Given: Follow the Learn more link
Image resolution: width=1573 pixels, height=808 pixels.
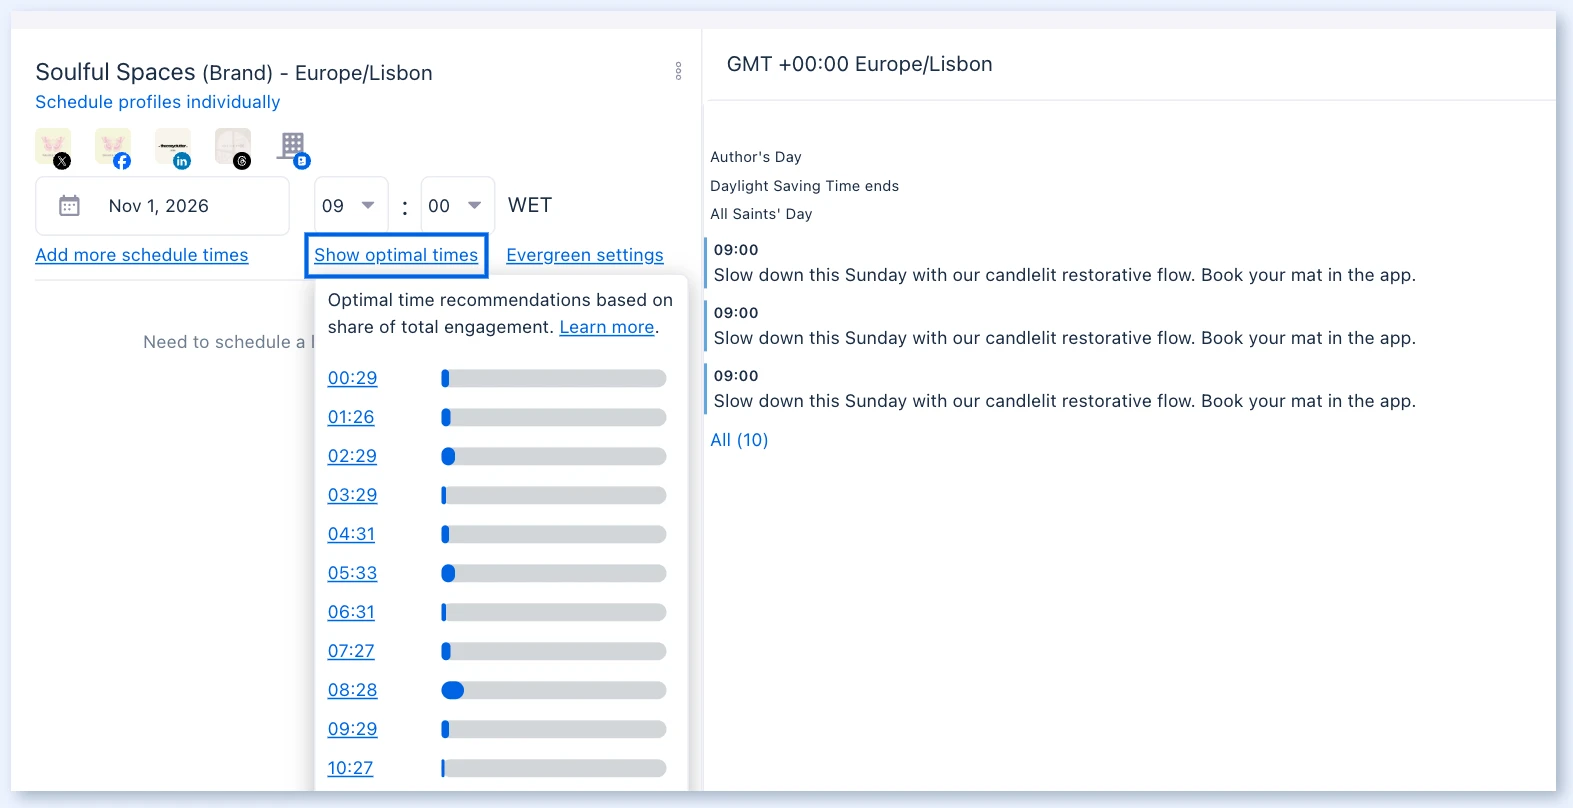Looking at the screenshot, I should pos(607,327).
